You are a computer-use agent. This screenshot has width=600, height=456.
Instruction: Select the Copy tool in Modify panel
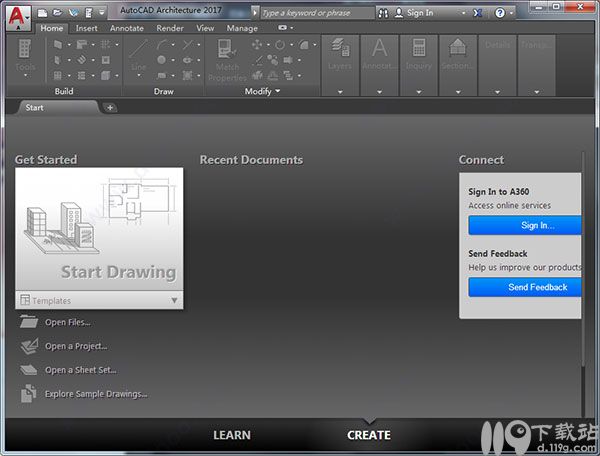(x=273, y=60)
